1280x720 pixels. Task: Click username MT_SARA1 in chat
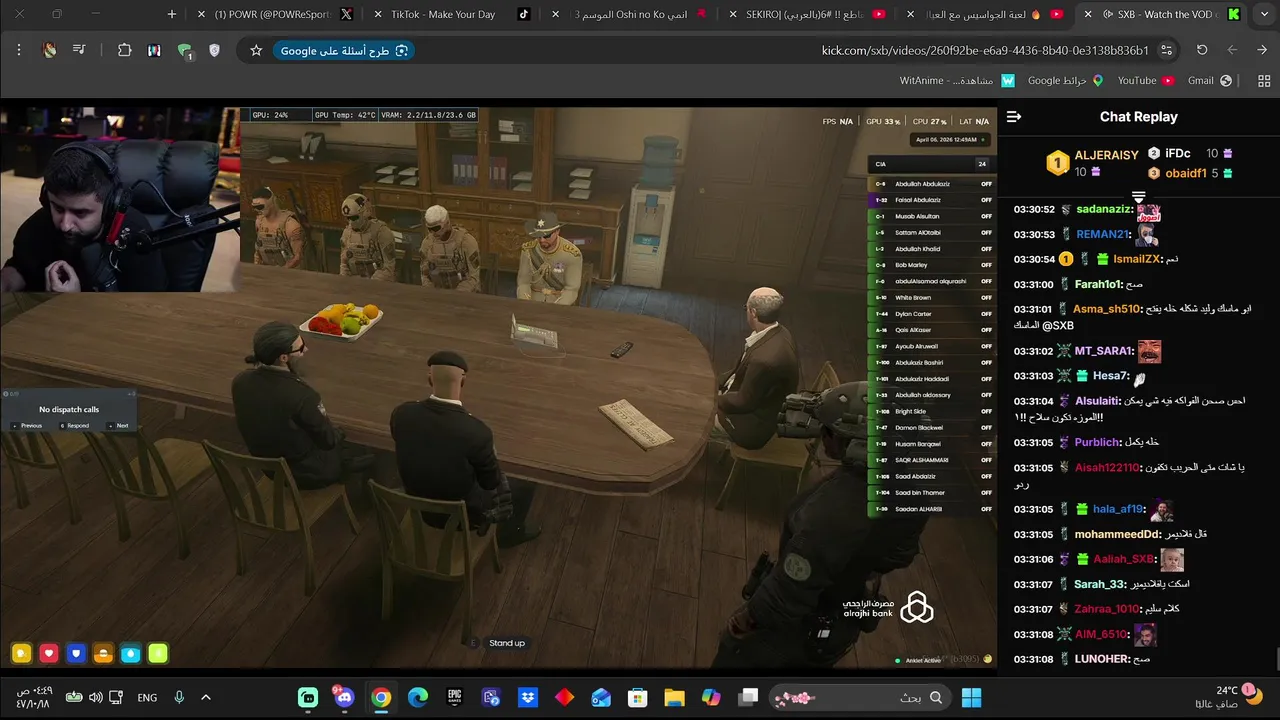point(1104,351)
